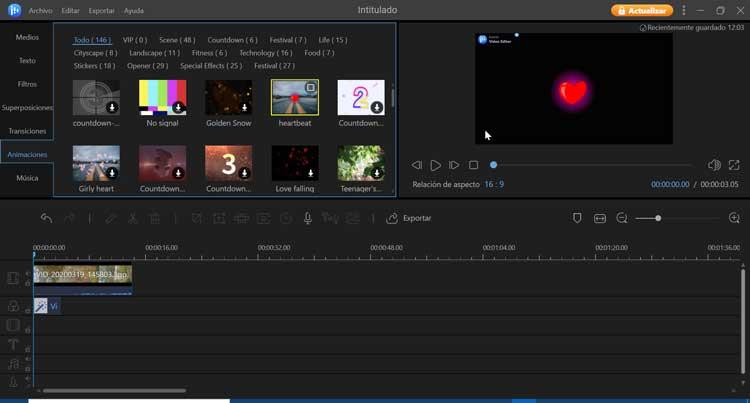Stop preview playback
Viewport: 750px width, 403px height.
coord(473,165)
